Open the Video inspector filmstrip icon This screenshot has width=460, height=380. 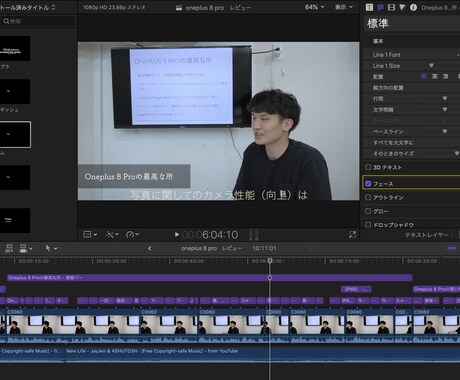click(391, 7)
